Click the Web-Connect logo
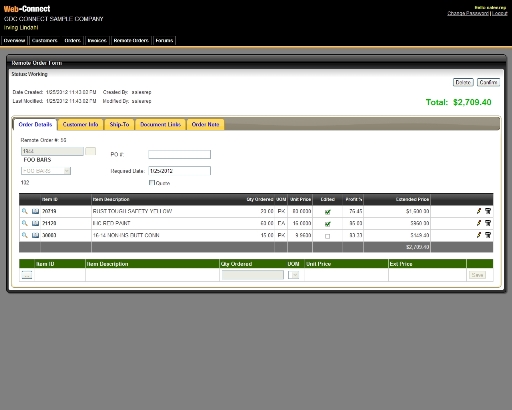Screen dimensions: 512x410 point(27,9)
